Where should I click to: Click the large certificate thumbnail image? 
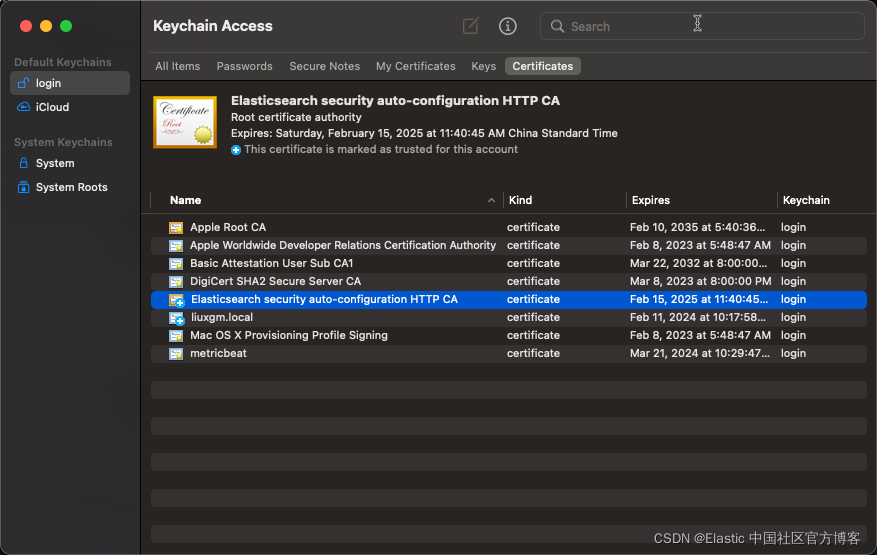tap(185, 122)
